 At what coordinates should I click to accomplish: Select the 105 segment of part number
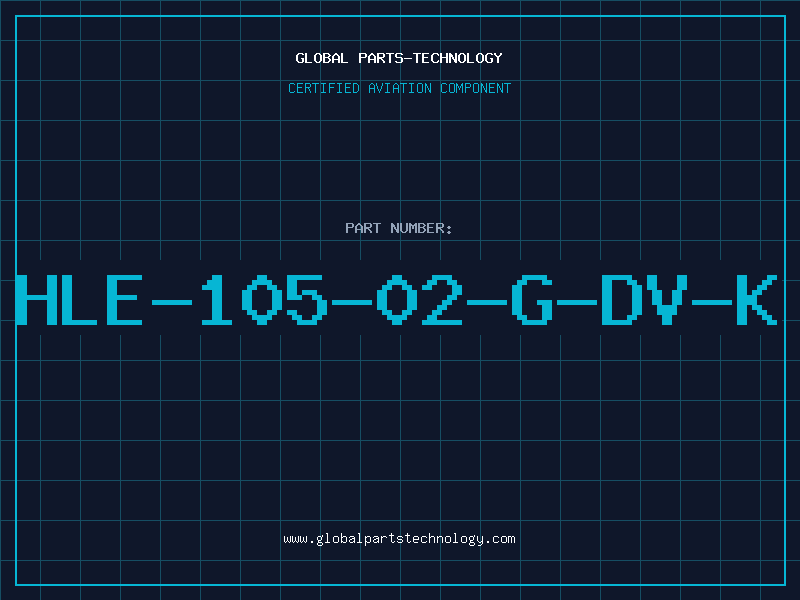pos(264,299)
